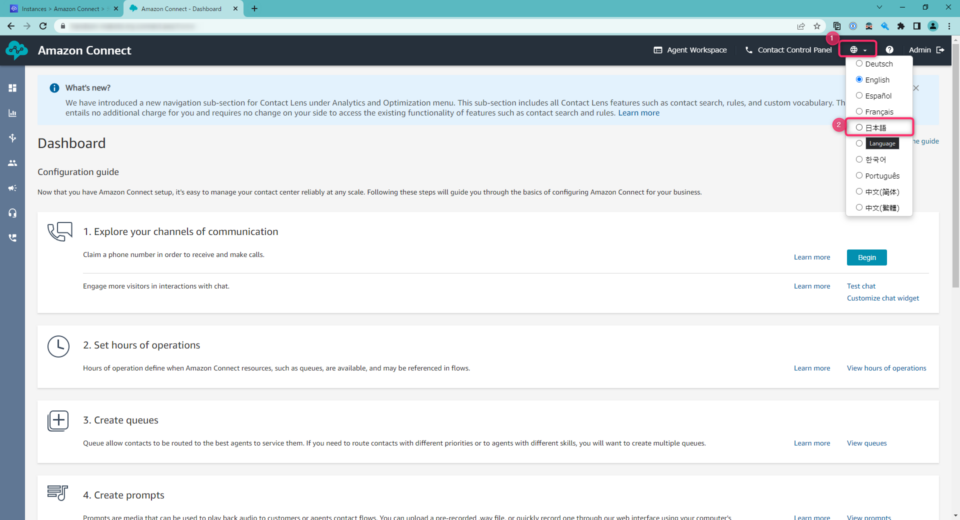This screenshot has height=520, width=960.
Task: Open the Campaigns megaphone sidebar icon
Action: coord(13,188)
